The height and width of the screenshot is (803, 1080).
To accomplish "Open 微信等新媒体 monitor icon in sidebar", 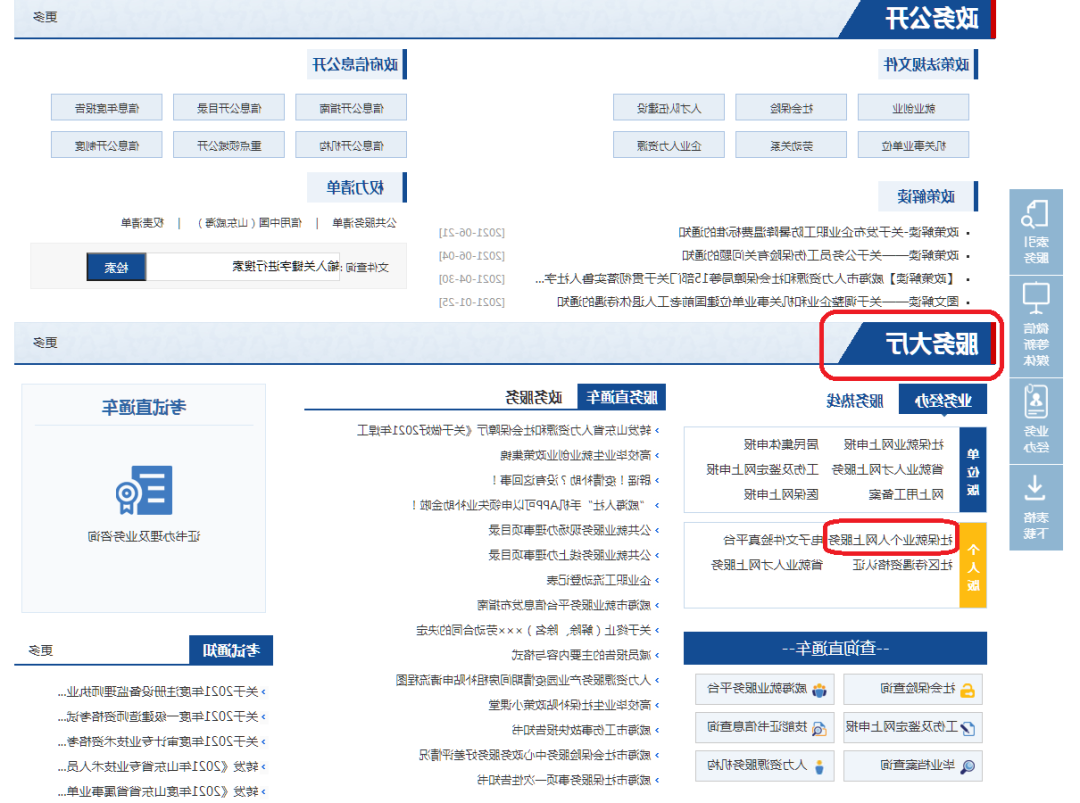I will point(1035,298).
